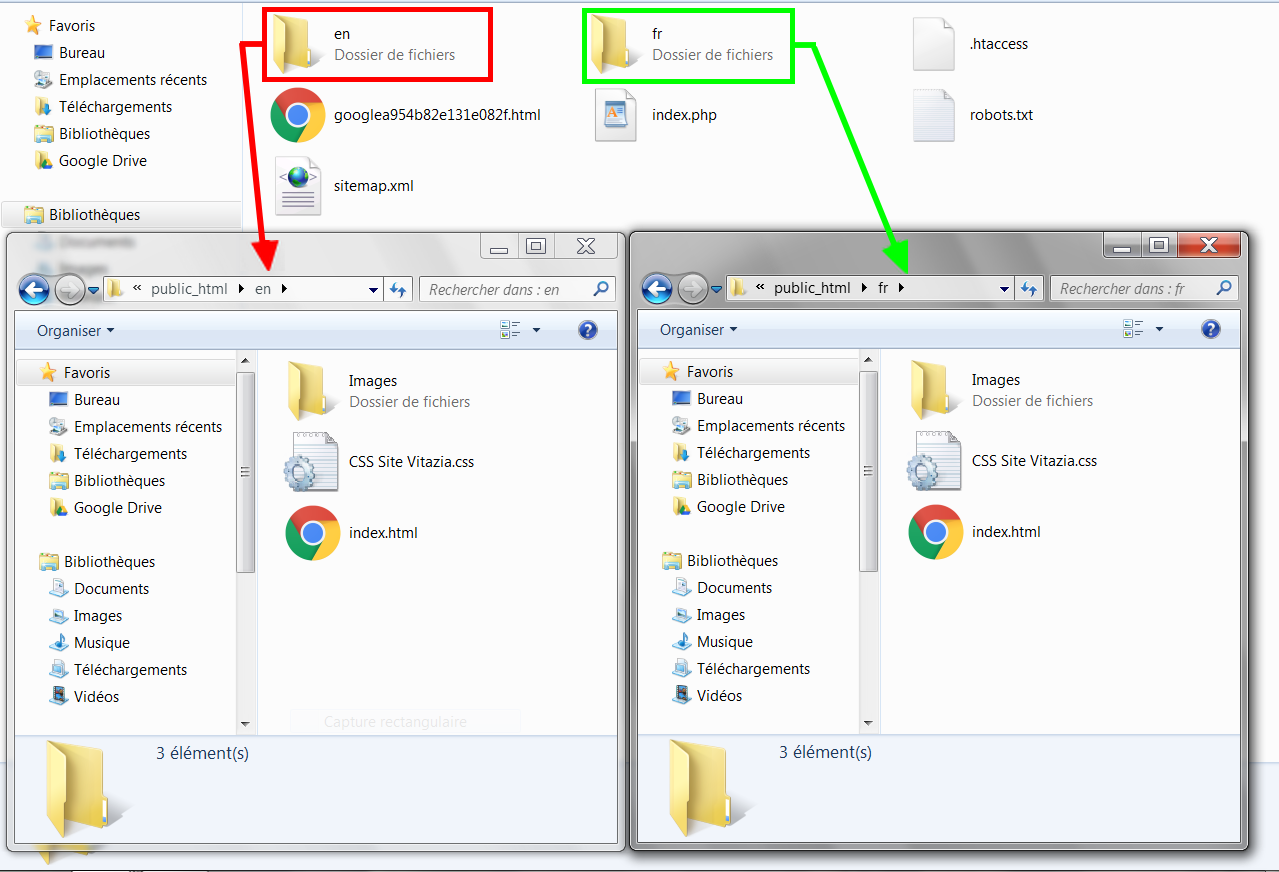Select Bureau in fr window sidebar
1279x872 pixels.
coord(707,399)
